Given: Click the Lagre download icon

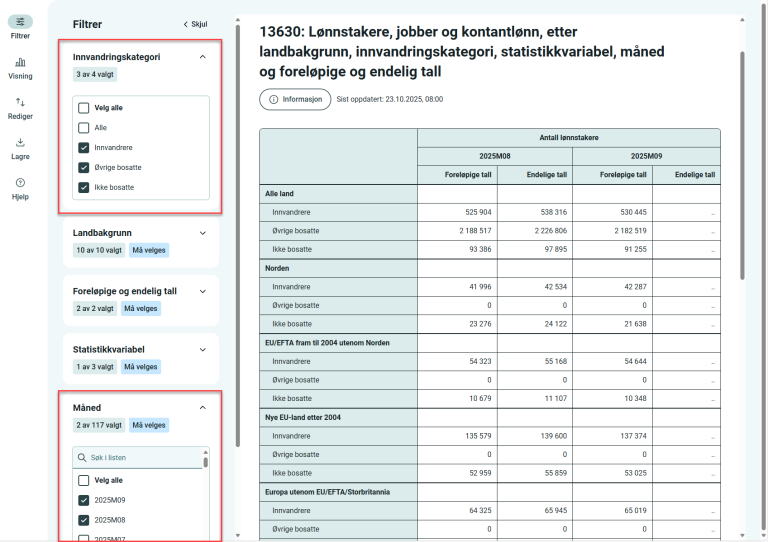Looking at the screenshot, I should [x=20, y=143].
